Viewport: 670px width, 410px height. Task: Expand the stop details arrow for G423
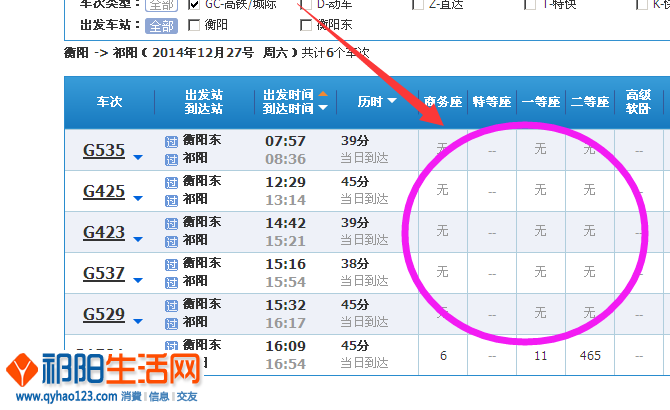tap(138, 240)
